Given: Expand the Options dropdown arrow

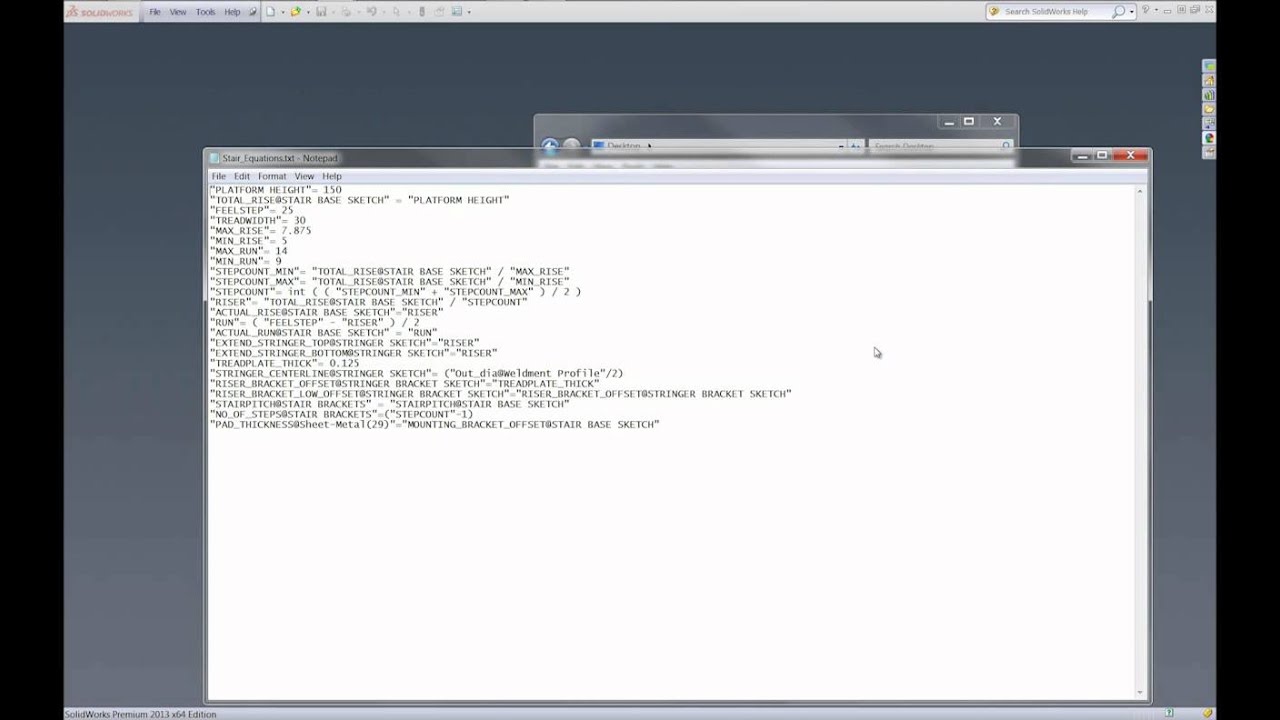Looking at the screenshot, I should point(469,12).
